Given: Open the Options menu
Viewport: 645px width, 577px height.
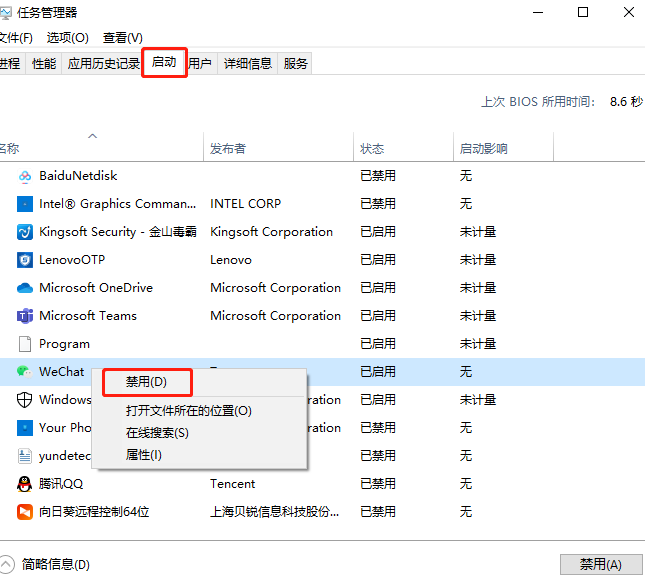Looking at the screenshot, I should point(67,38).
